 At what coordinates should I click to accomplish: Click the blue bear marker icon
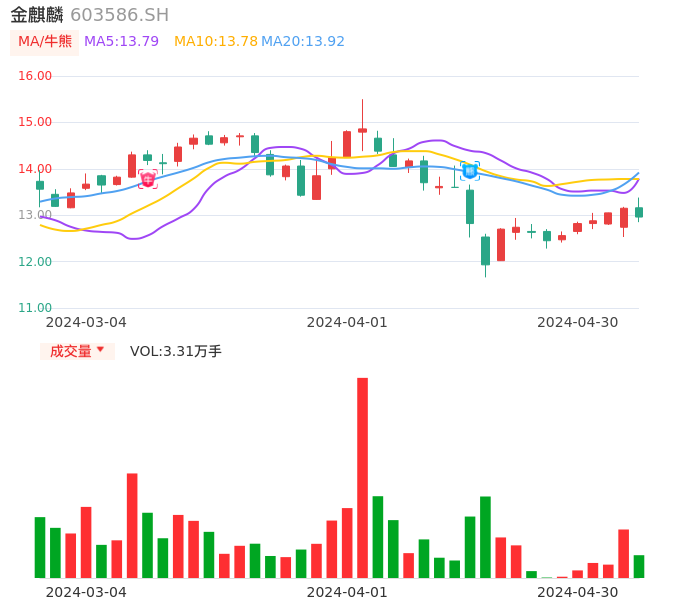click(x=469, y=171)
